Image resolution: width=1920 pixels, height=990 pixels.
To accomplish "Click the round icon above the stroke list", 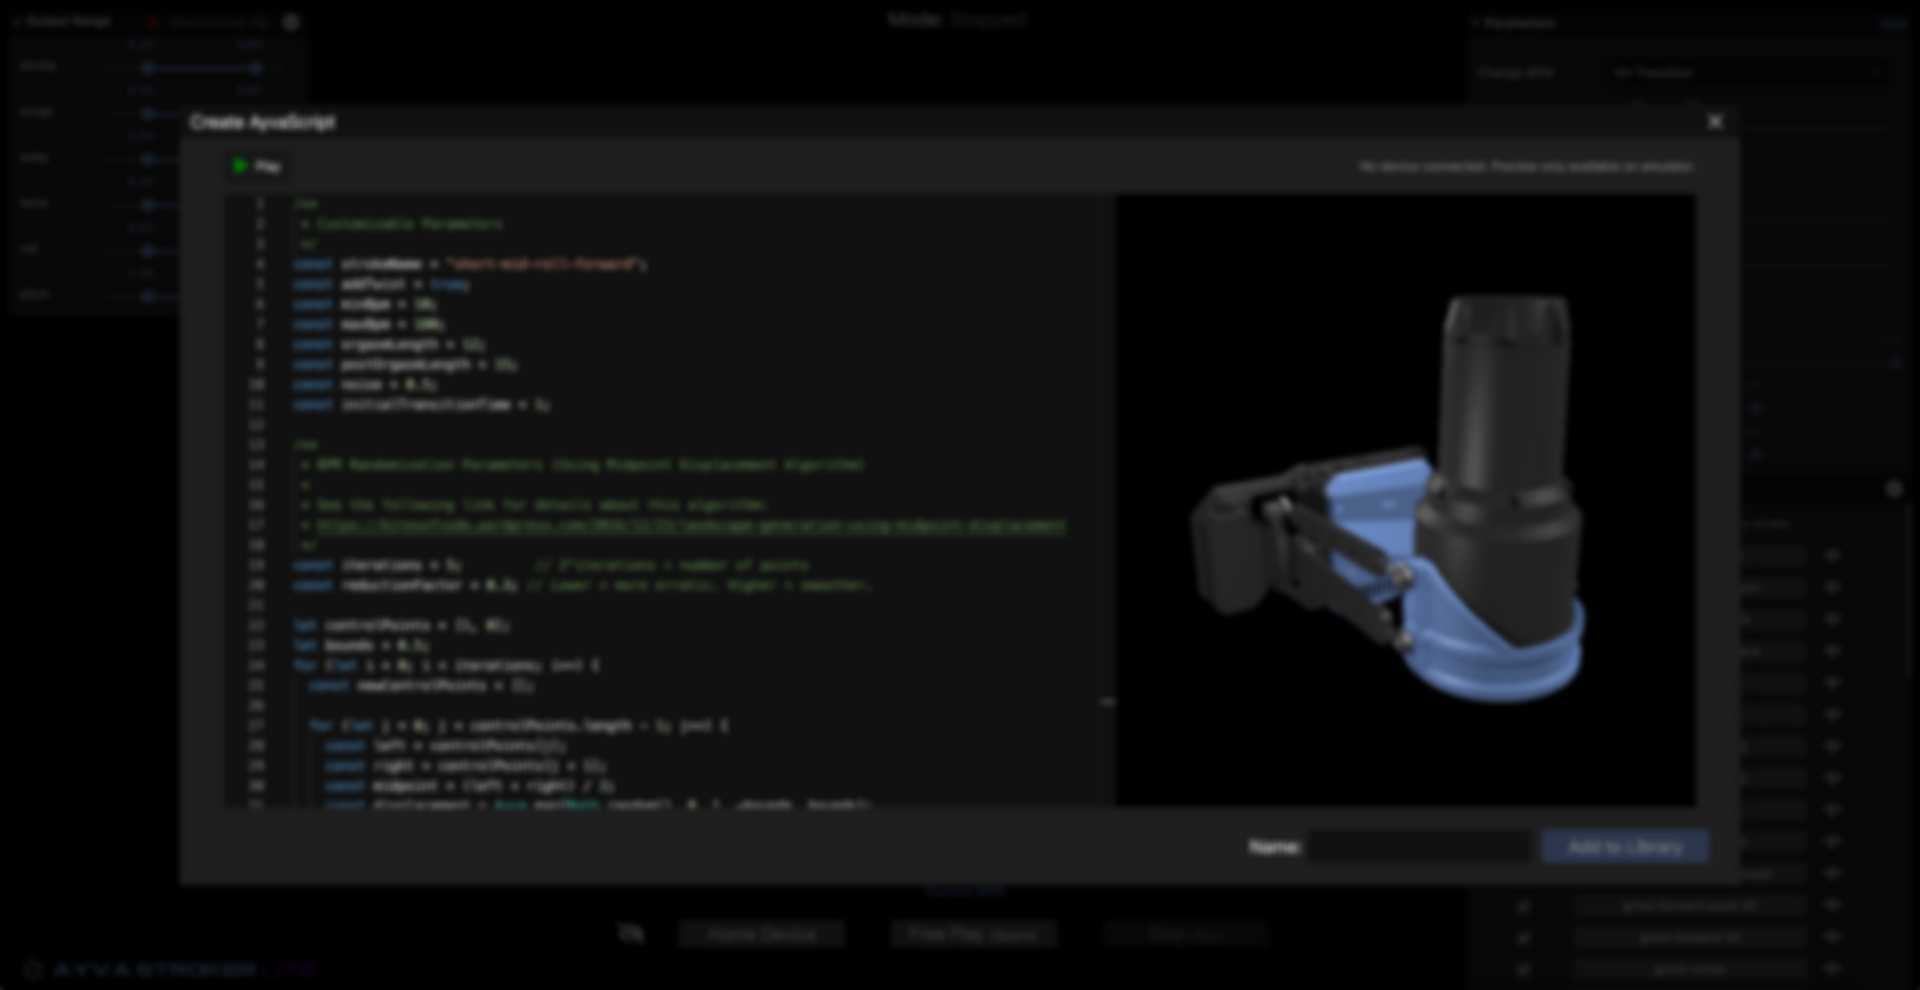I will pos(1893,489).
